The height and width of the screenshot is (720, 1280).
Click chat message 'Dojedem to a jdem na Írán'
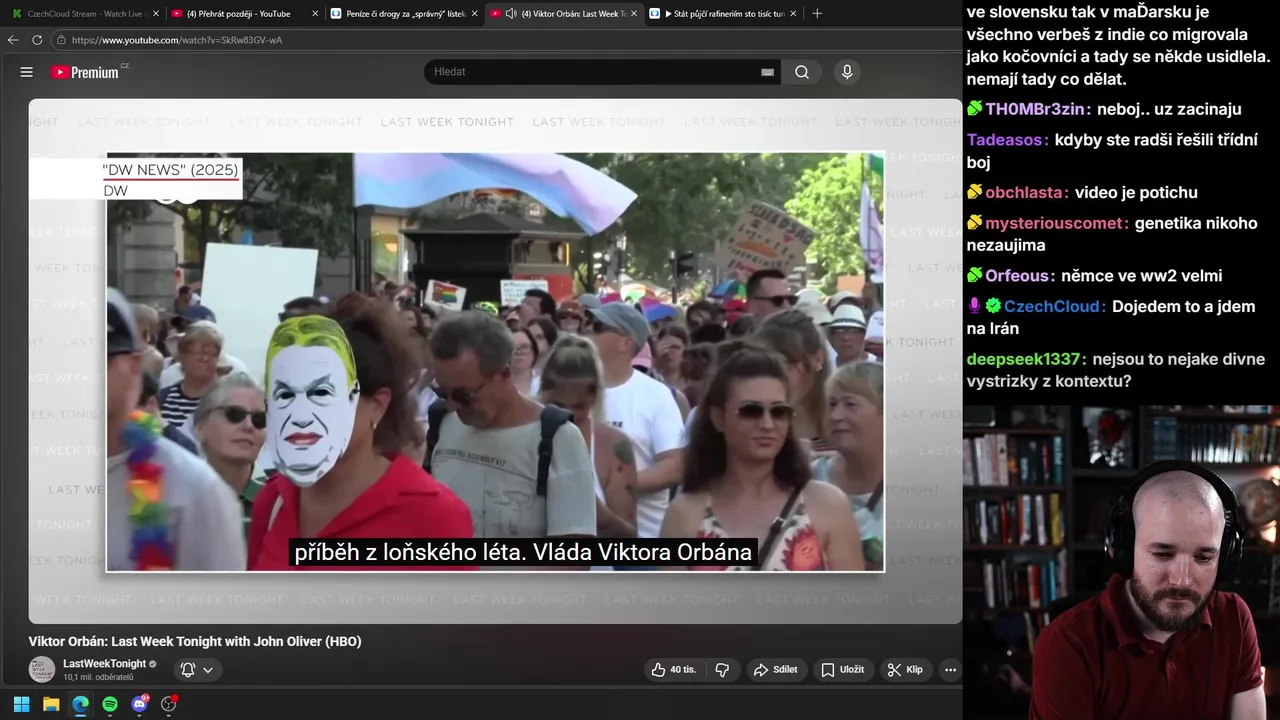coord(1110,317)
